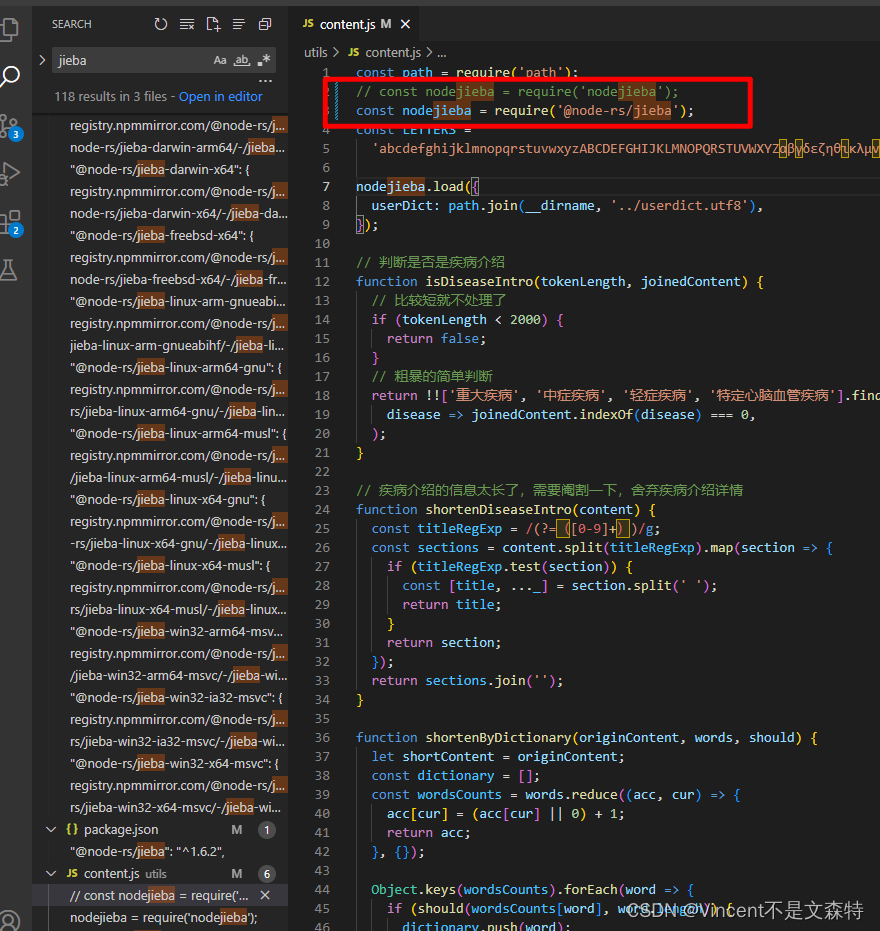The height and width of the screenshot is (931, 880).
Task: Open result "@node-rs/jieba-win32-arm64-msv...
Action: (176, 631)
